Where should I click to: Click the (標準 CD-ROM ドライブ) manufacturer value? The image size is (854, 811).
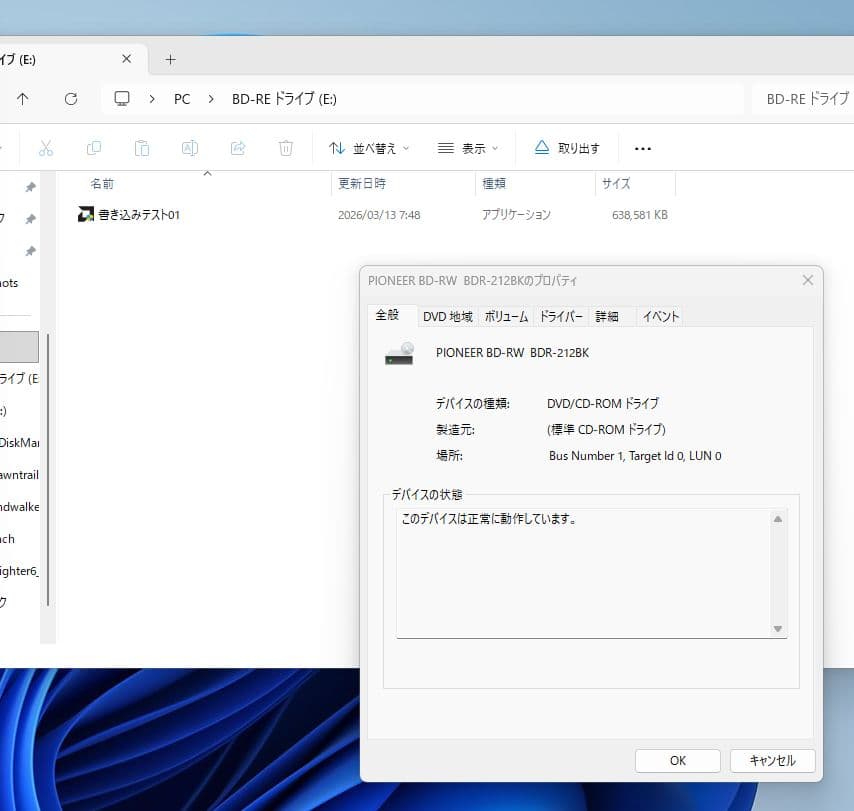pyautogui.click(x=606, y=430)
